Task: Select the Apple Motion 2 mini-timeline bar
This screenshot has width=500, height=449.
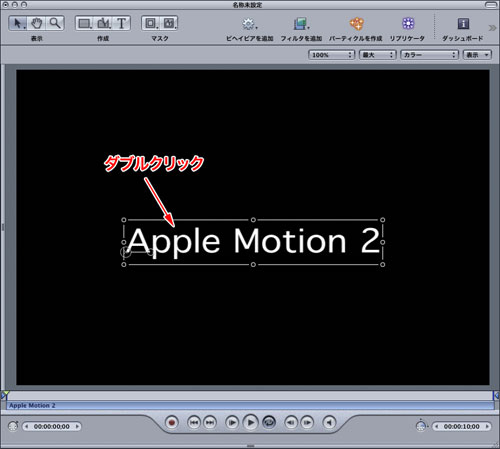Action: (x=250, y=406)
